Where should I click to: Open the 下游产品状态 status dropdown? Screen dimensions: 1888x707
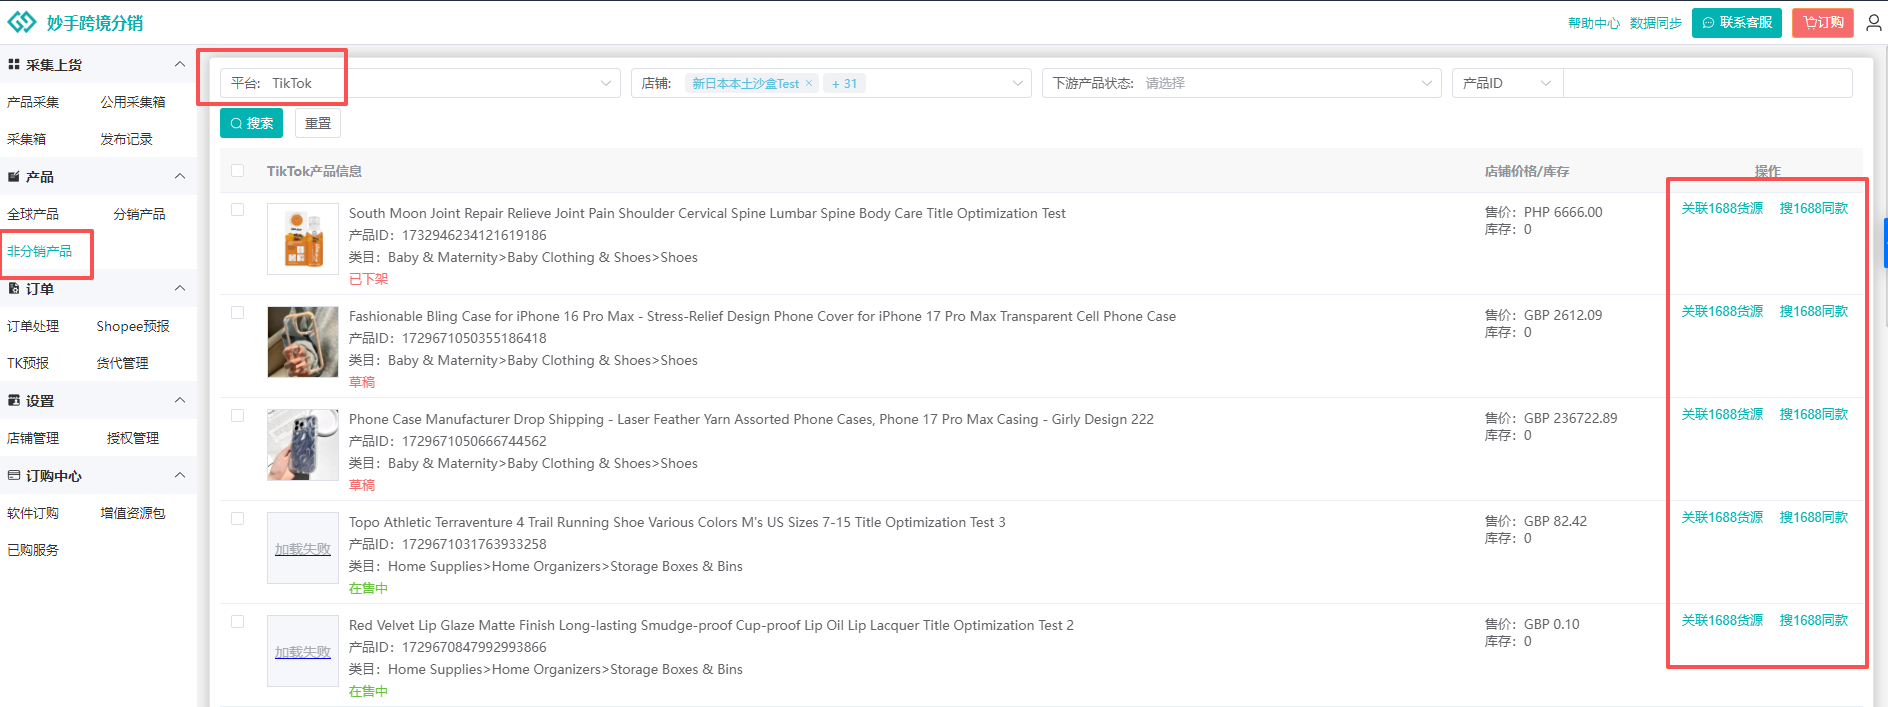click(x=1241, y=83)
